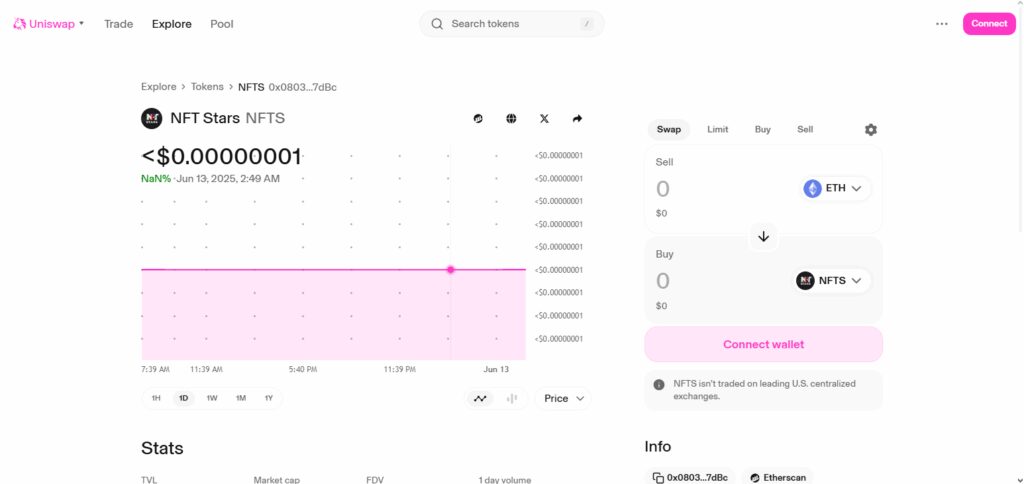Click the search magnifier icon

pos(437,24)
